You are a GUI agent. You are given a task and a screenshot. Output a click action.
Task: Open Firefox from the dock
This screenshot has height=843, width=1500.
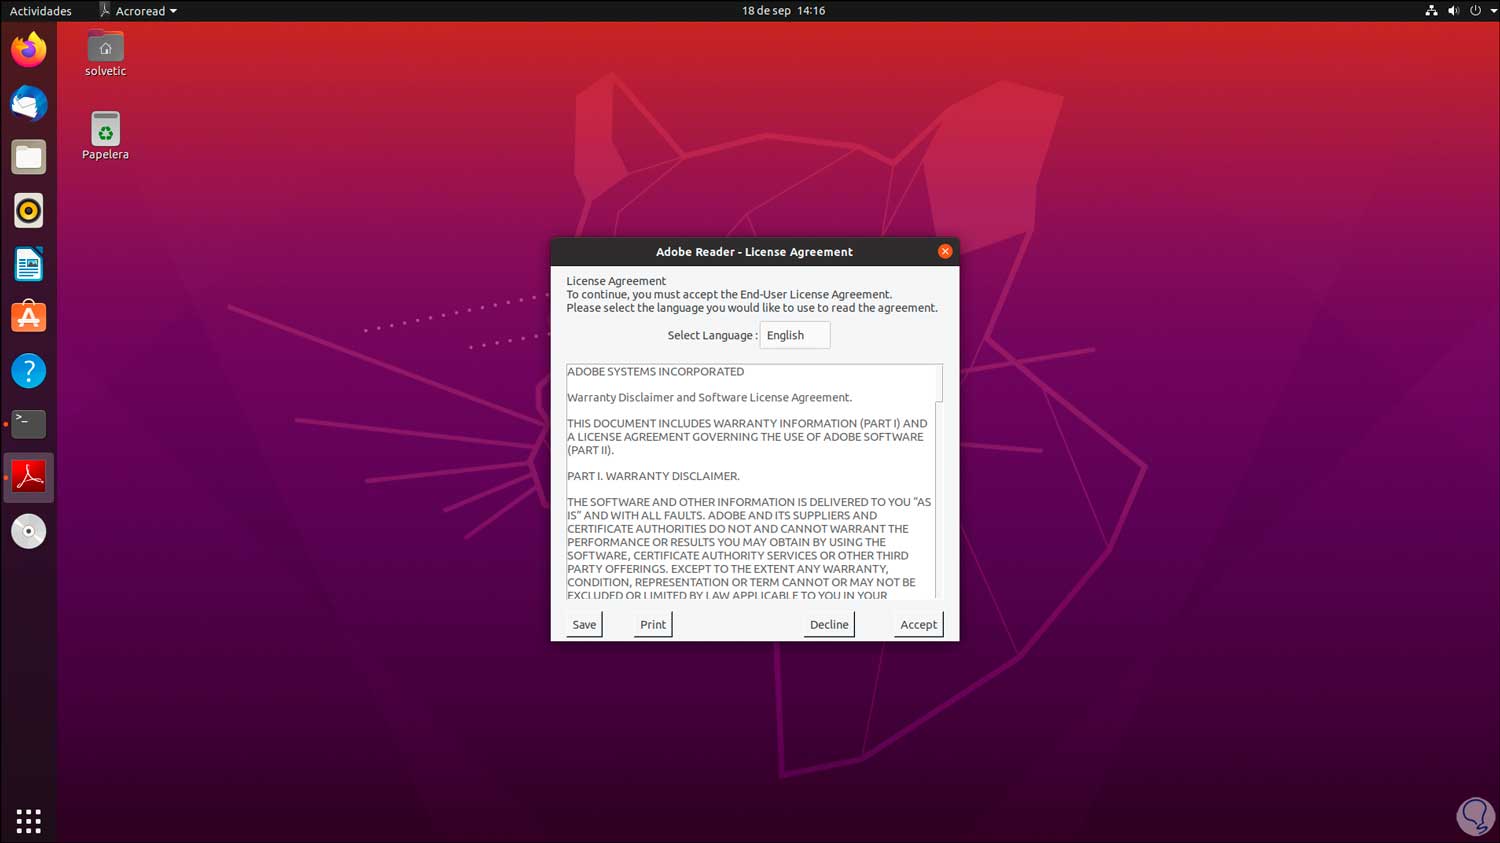pos(29,50)
